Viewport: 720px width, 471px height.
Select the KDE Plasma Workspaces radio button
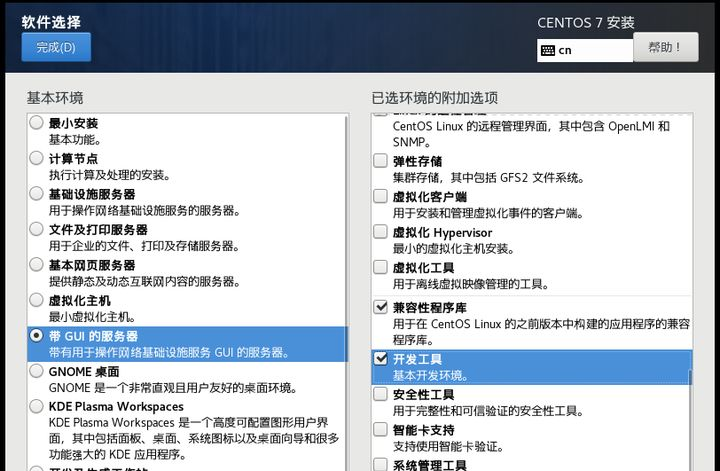click(x=36, y=406)
